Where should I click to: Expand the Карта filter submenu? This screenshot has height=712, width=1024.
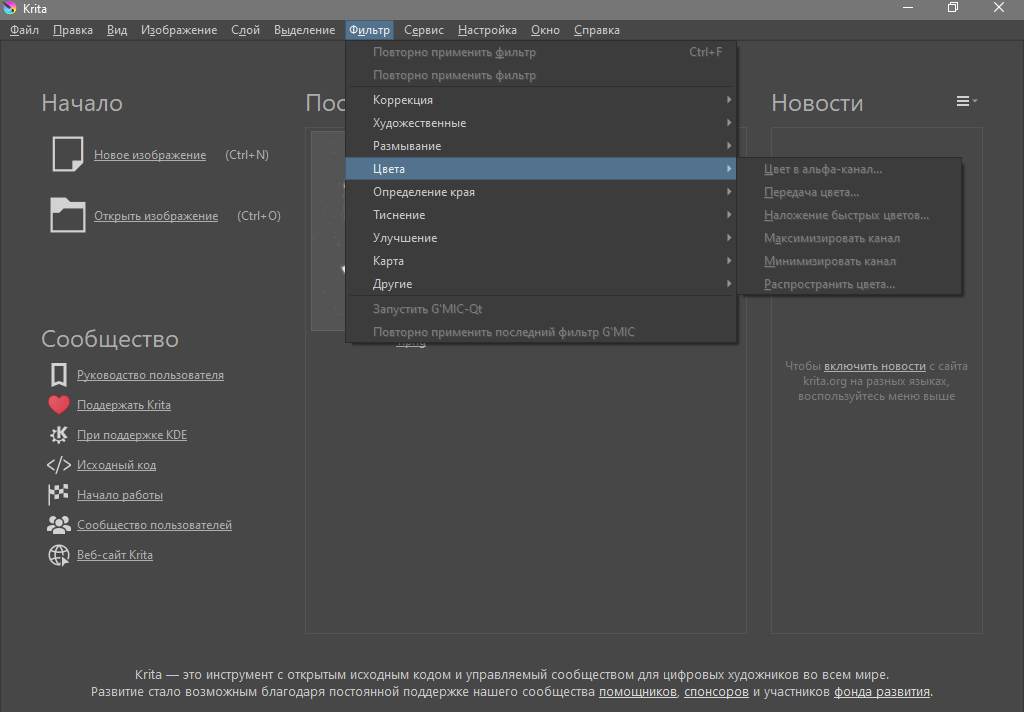pyautogui.click(x=541, y=261)
